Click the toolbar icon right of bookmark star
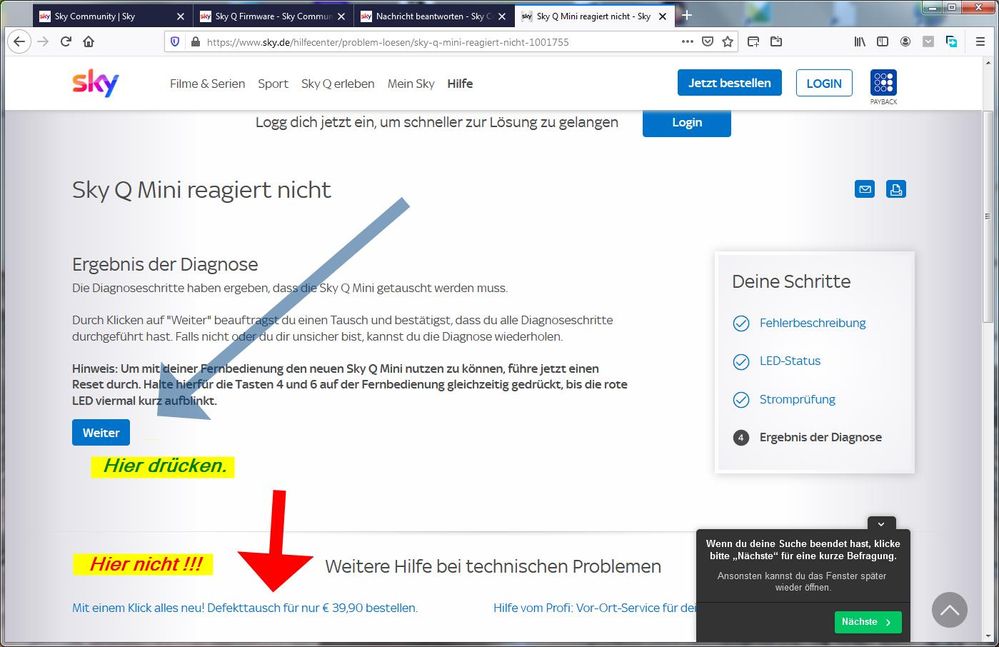The width and height of the screenshot is (999, 647). (x=753, y=41)
